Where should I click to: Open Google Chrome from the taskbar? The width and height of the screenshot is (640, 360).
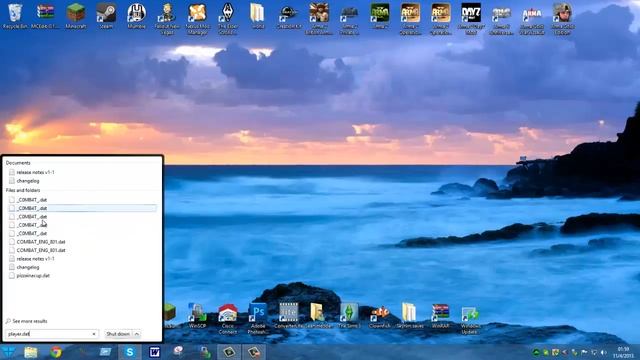(56, 352)
